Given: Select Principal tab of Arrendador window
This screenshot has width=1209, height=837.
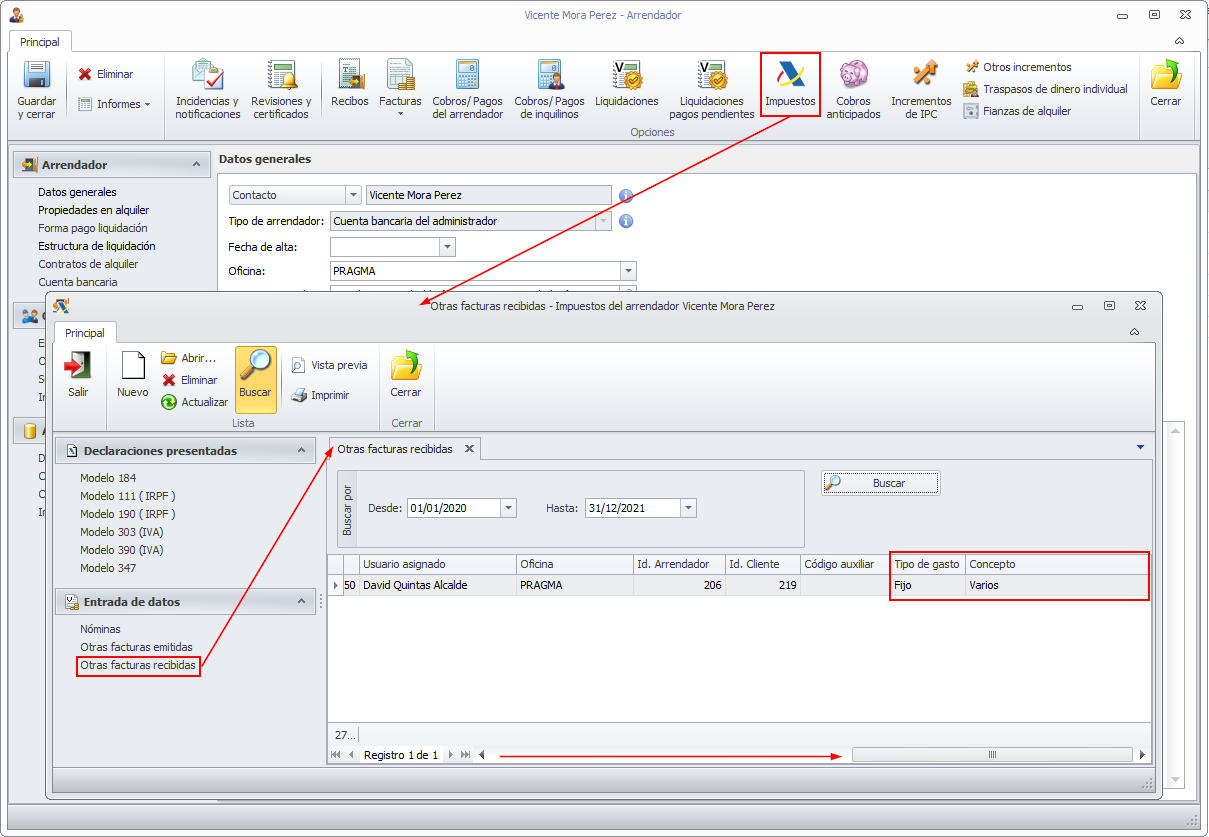Looking at the screenshot, I should pos(40,42).
